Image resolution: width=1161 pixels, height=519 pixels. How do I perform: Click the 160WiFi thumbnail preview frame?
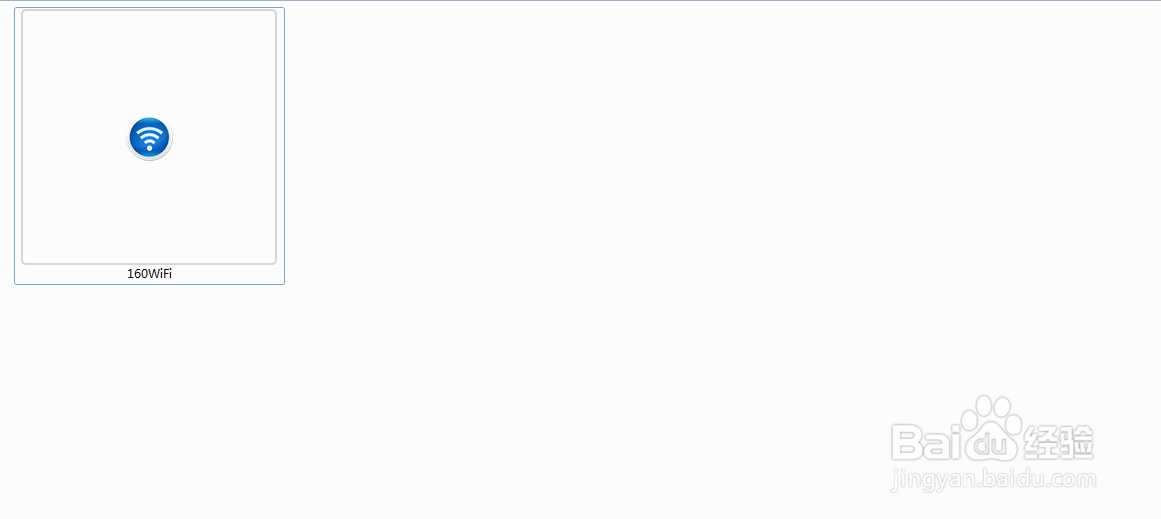(x=149, y=137)
